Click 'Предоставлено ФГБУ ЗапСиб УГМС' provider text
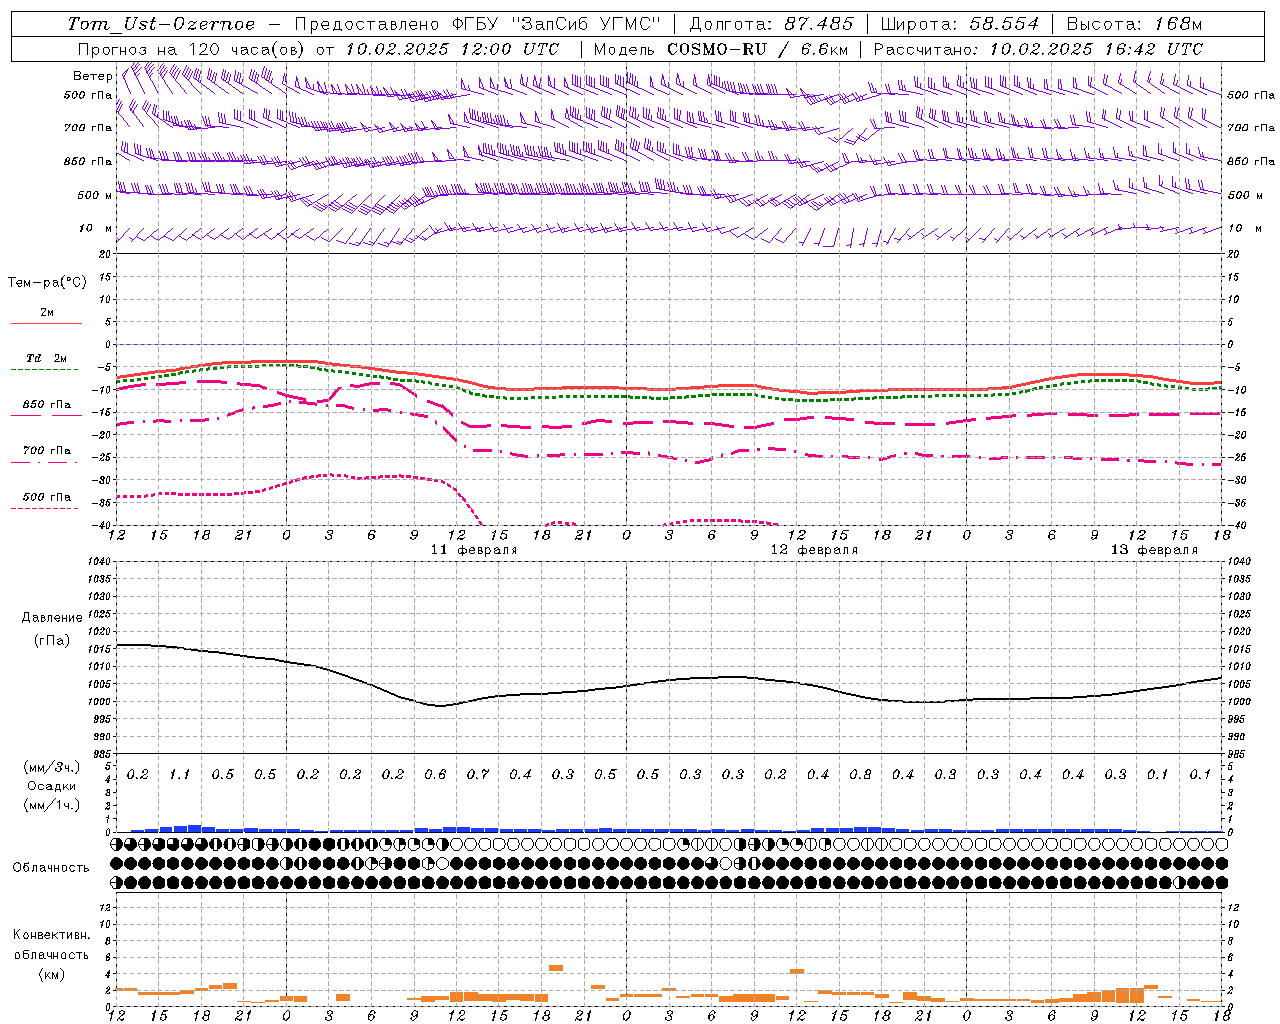Screen dimensions: 1280x1024 [478, 24]
